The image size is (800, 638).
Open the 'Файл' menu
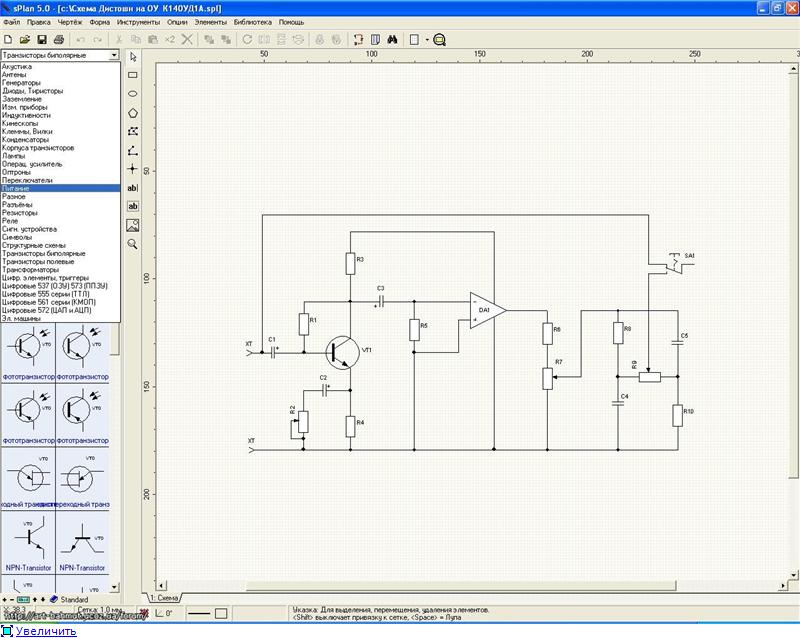[12, 21]
